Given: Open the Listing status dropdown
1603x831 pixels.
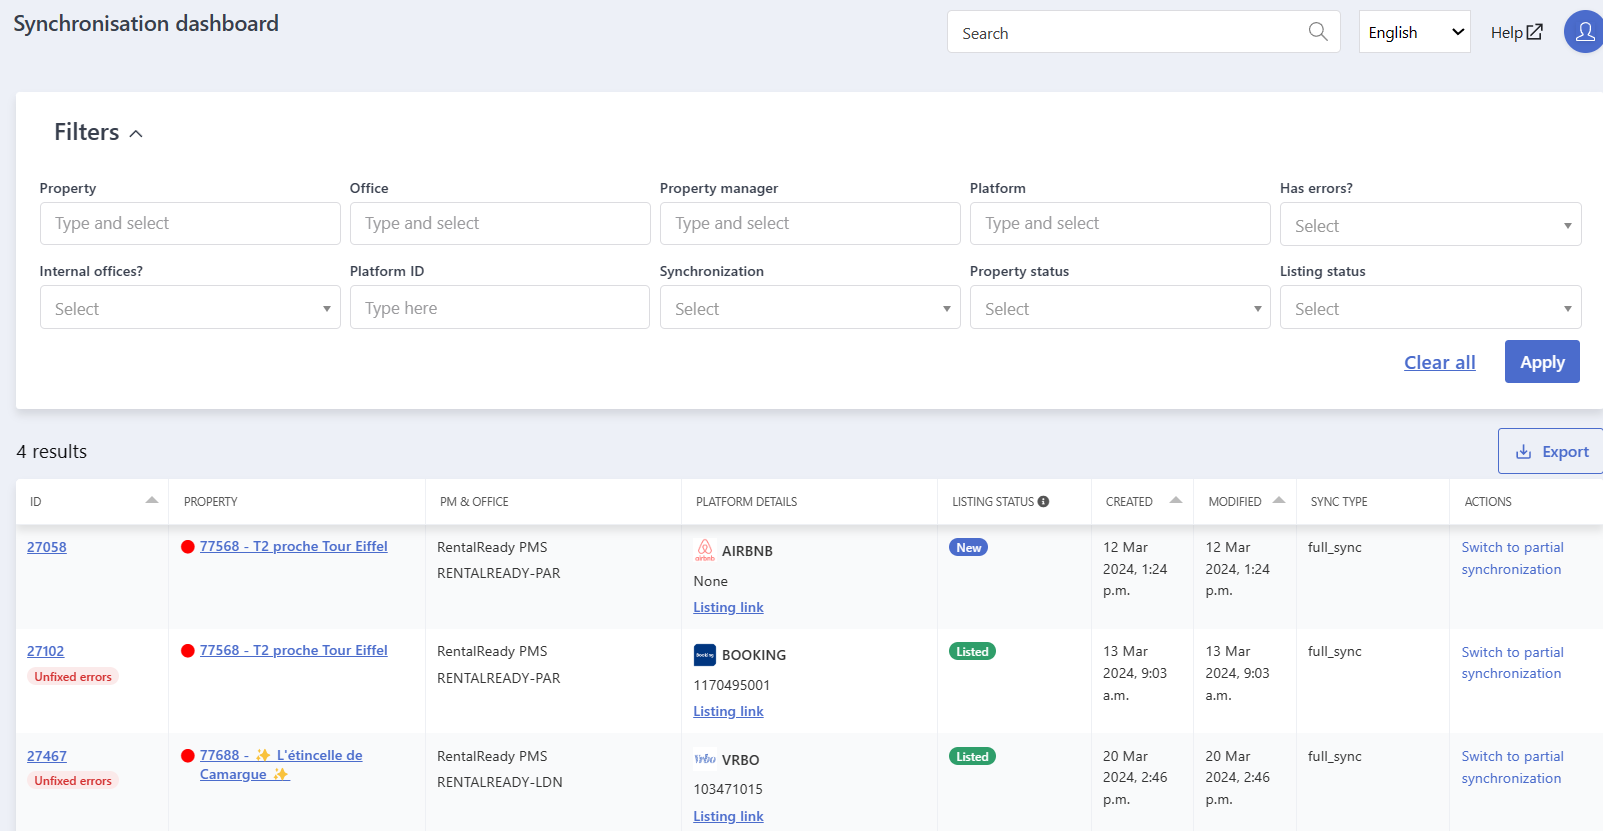Looking at the screenshot, I should tap(1430, 308).
